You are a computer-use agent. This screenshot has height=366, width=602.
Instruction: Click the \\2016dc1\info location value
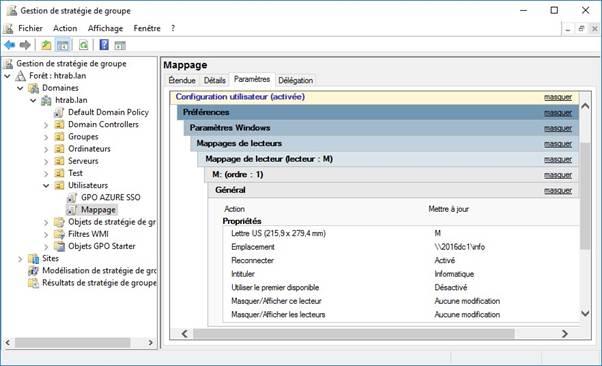tap(460, 247)
